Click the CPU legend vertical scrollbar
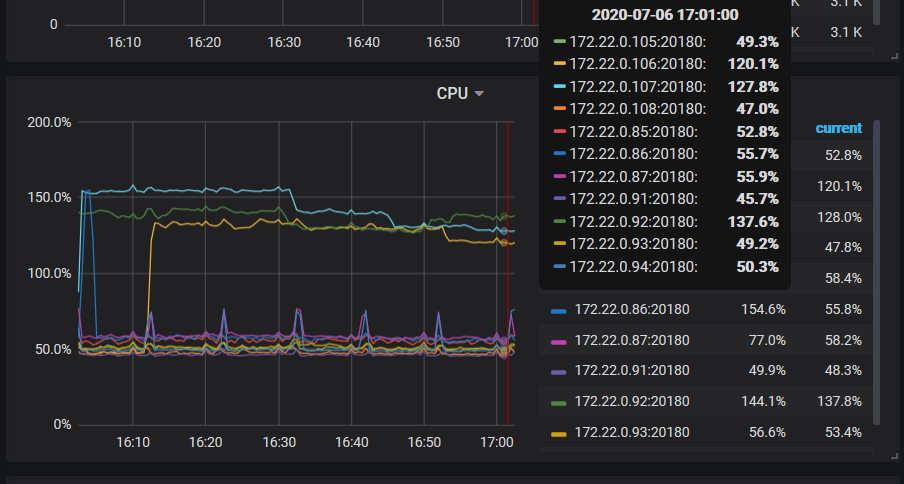 pos(877,273)
